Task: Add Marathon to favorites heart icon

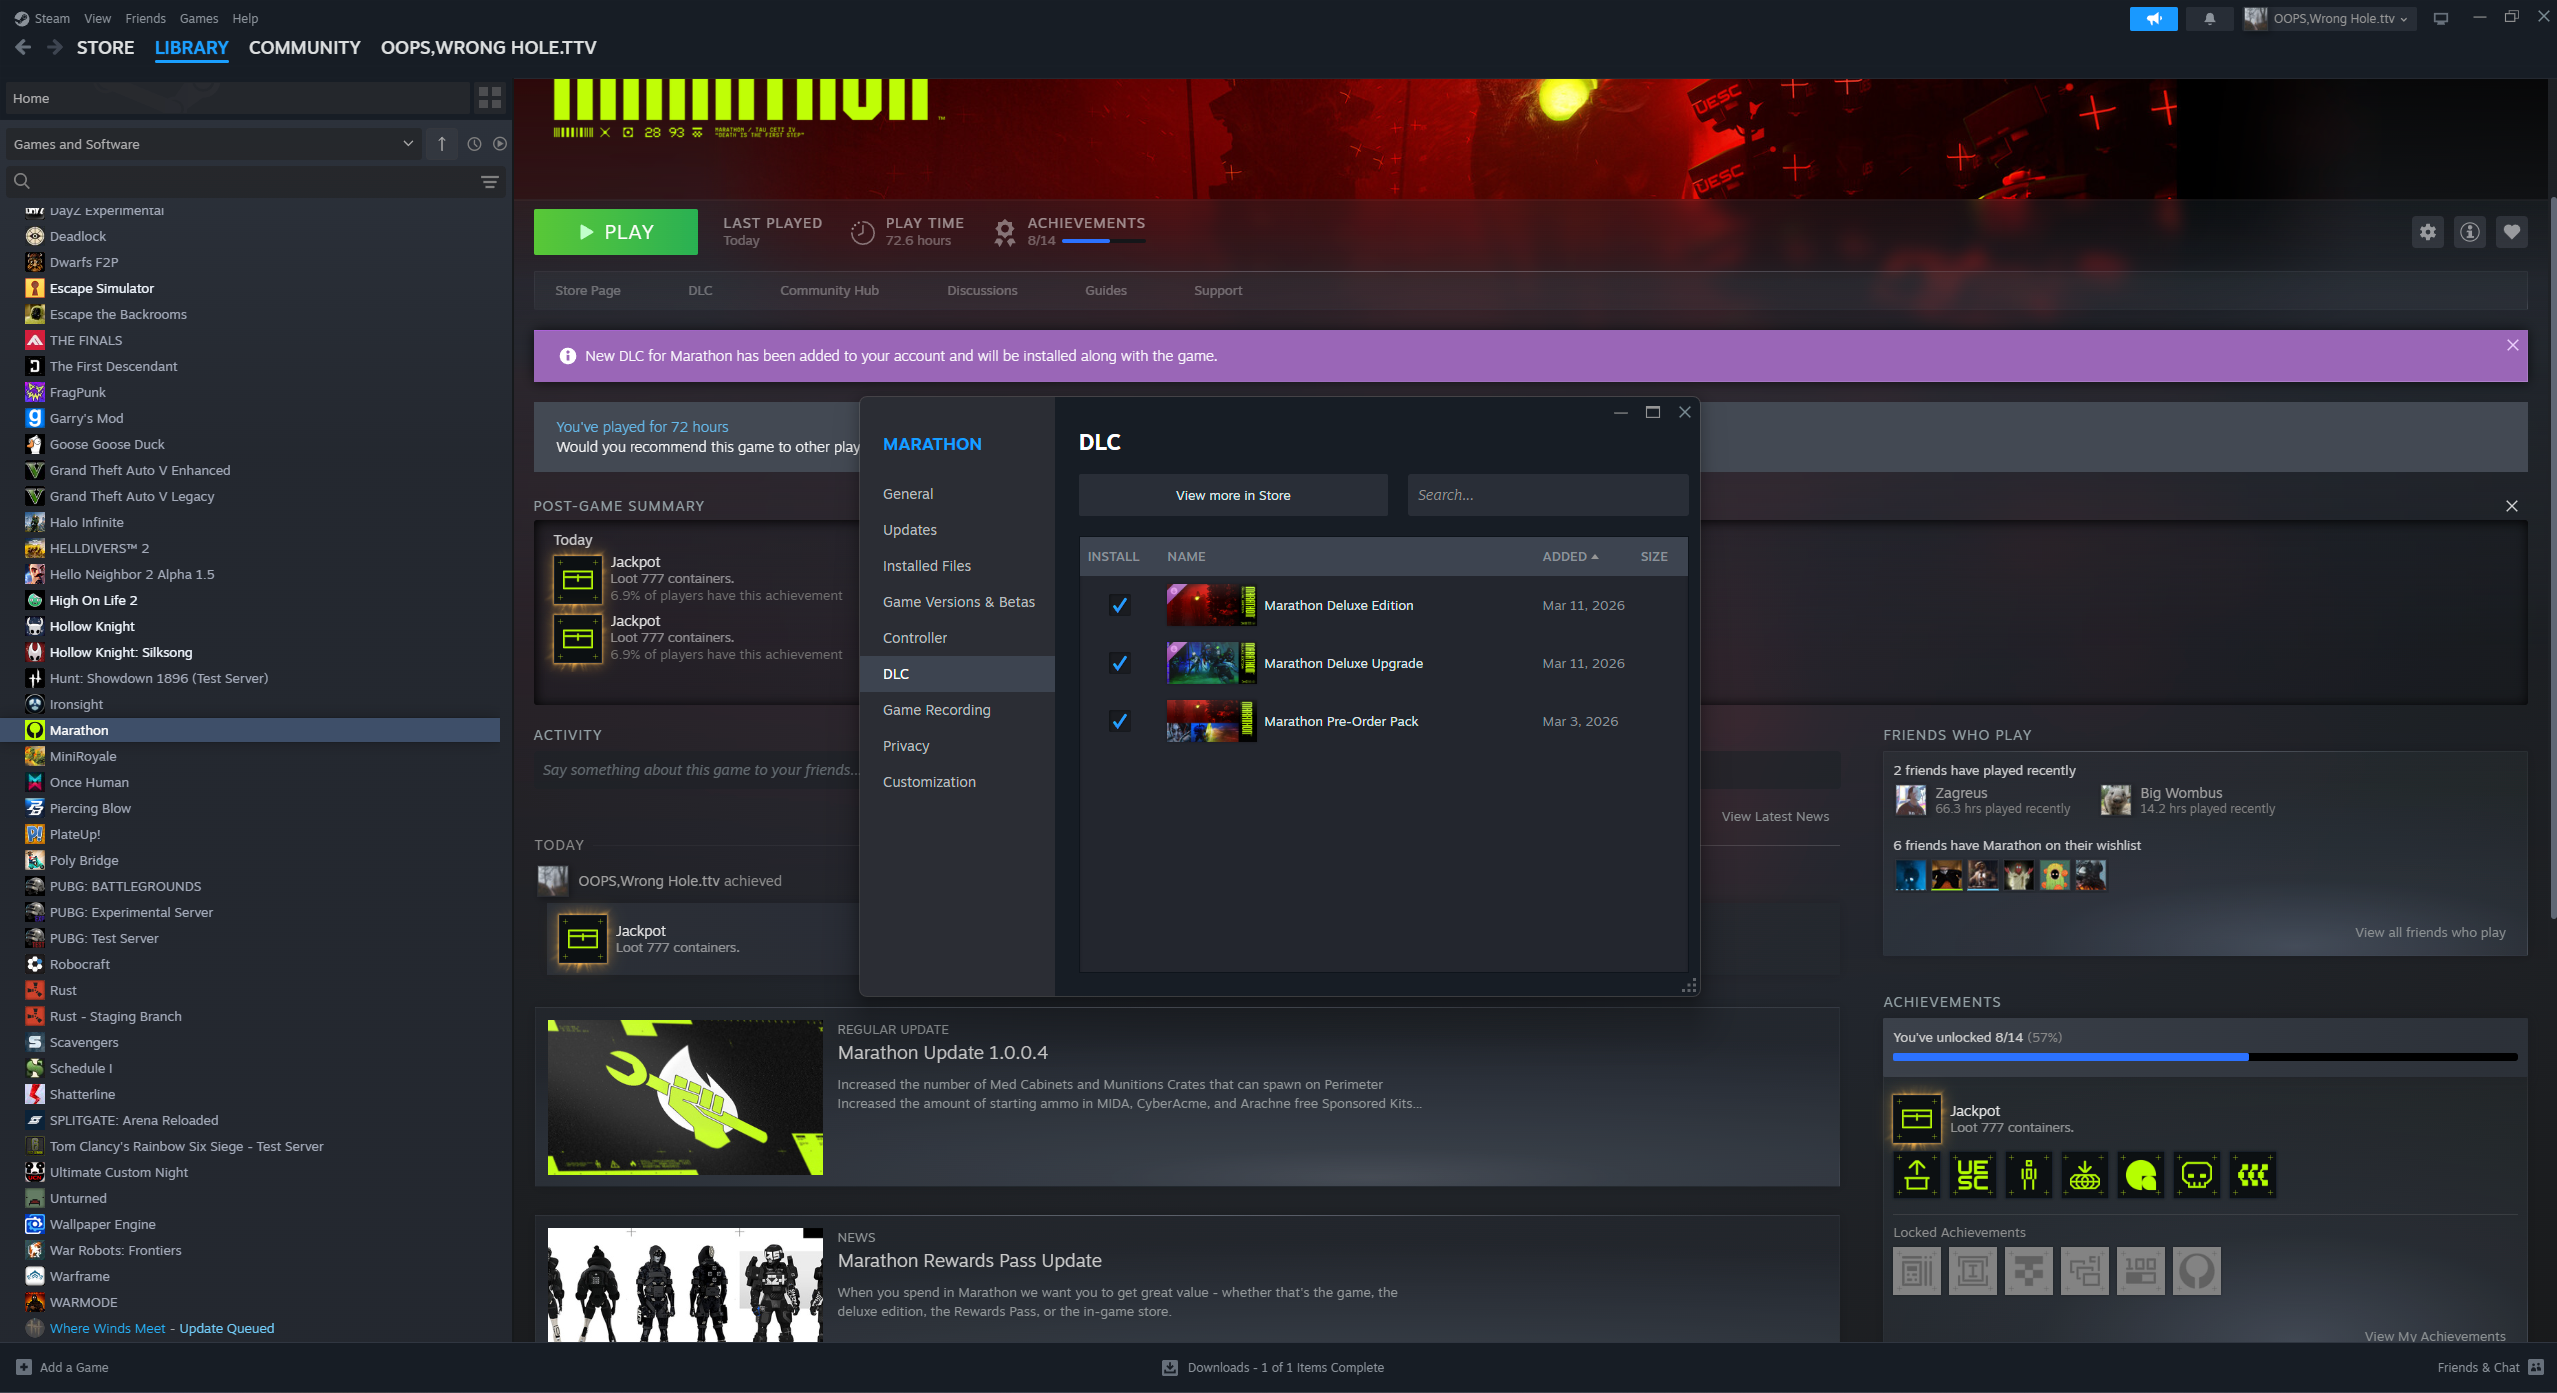Action: coord(2511,232)
